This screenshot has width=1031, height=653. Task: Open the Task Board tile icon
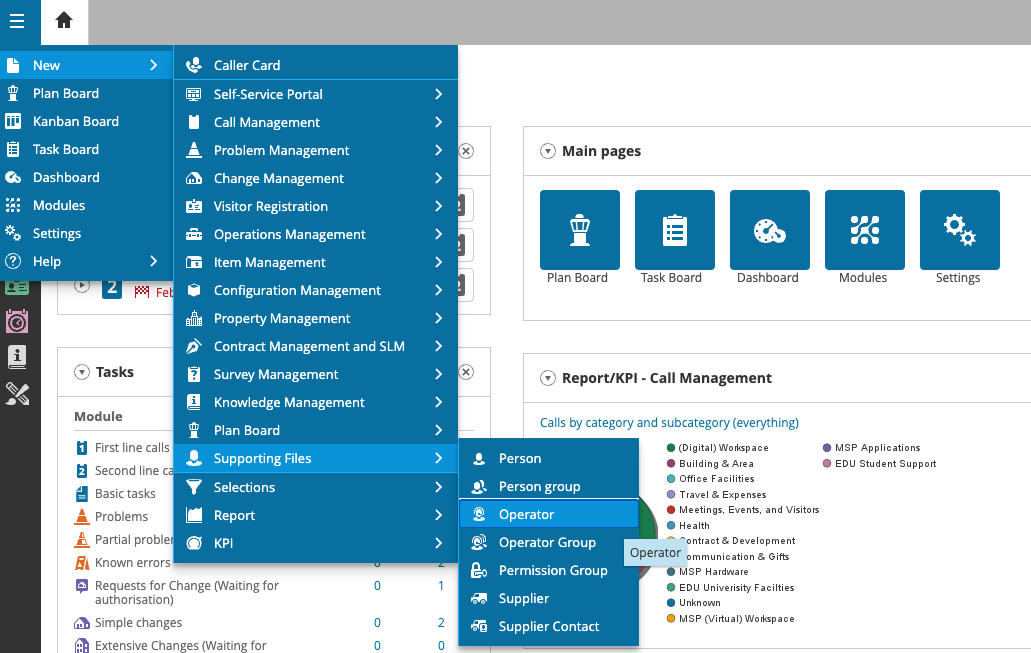[x=674, y=230]
